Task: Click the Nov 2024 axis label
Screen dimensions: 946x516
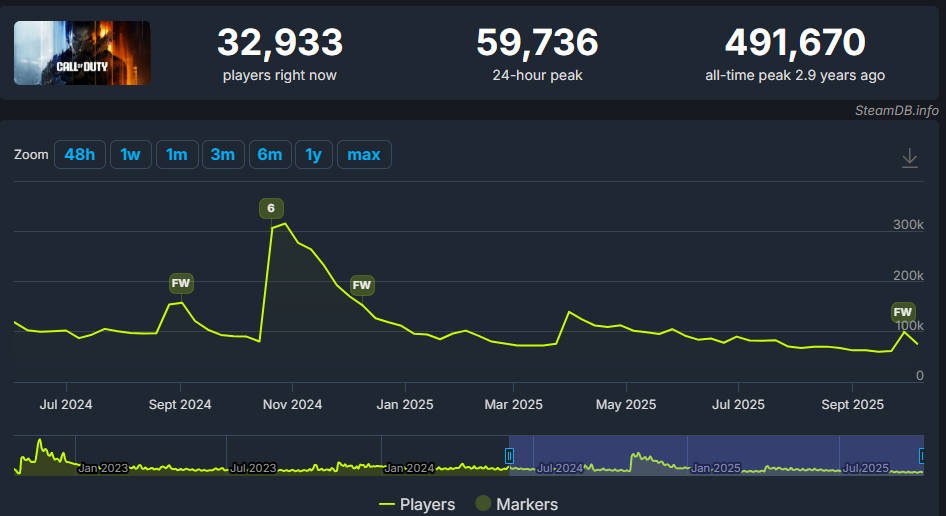Action: point(293,404)
